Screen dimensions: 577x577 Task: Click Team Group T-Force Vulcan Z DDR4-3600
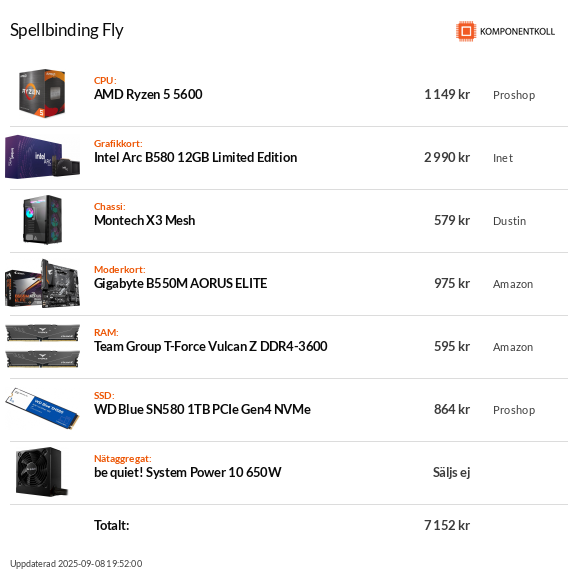tap(210, 346)
